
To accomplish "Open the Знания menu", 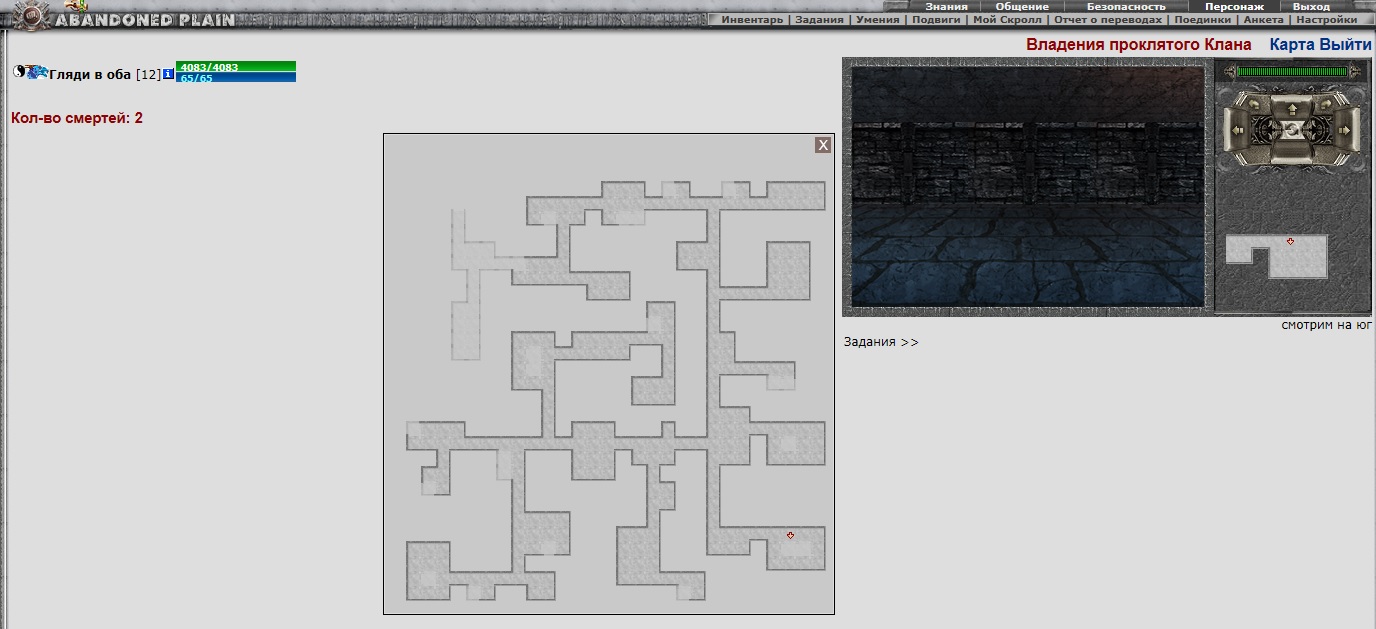I will (x=946, y=6).
